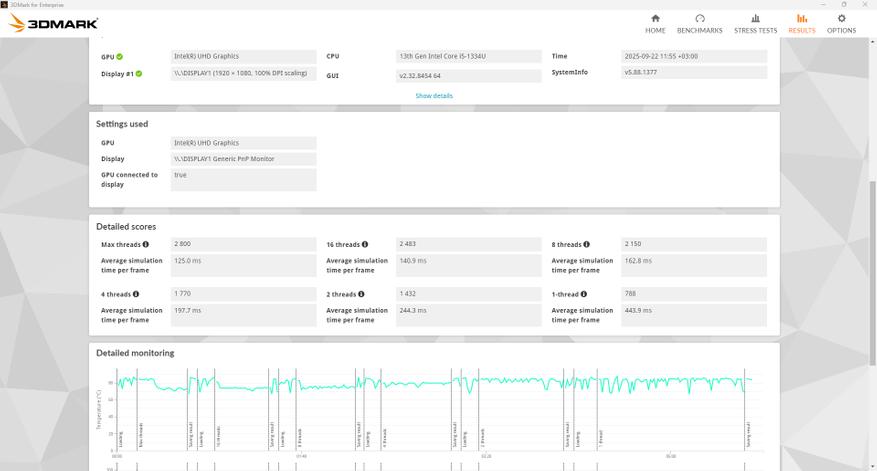Click the Time value 2025-09-22 11:55

tap(694, 56)
